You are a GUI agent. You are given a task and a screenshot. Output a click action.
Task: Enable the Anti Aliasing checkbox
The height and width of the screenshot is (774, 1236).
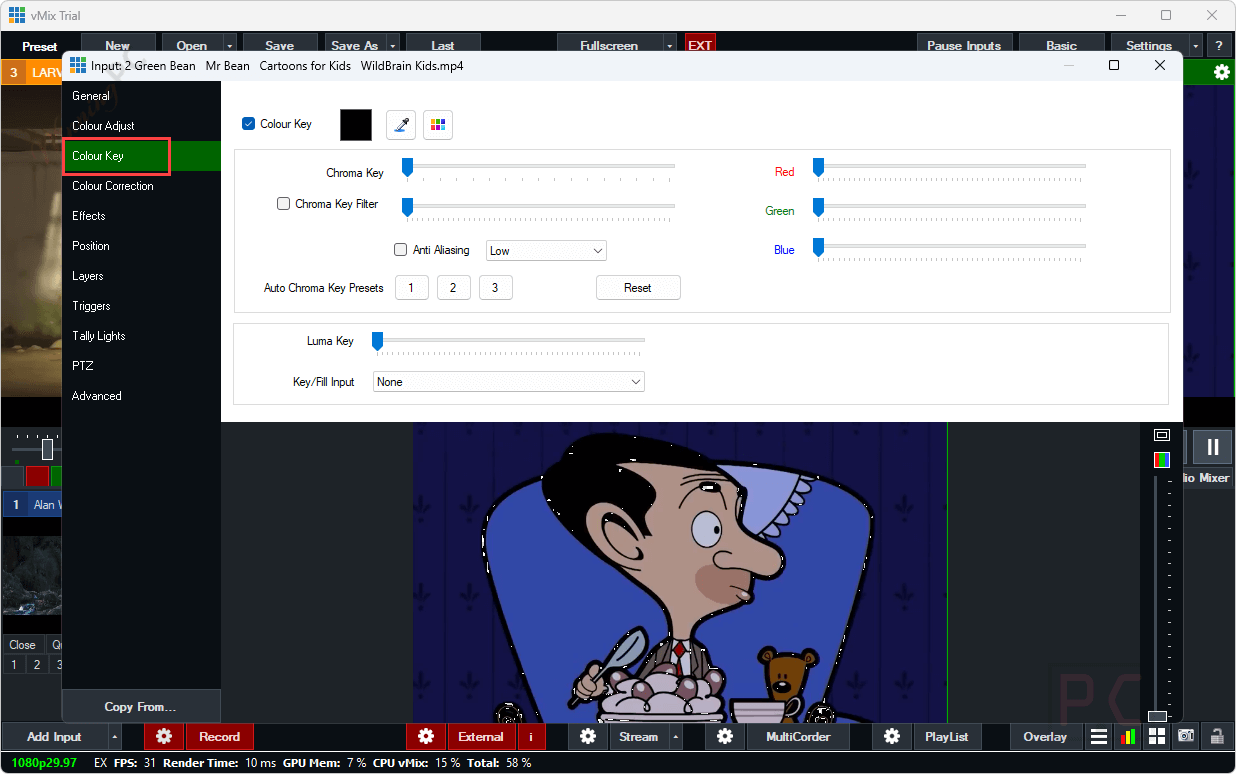[x=401, y=250]
